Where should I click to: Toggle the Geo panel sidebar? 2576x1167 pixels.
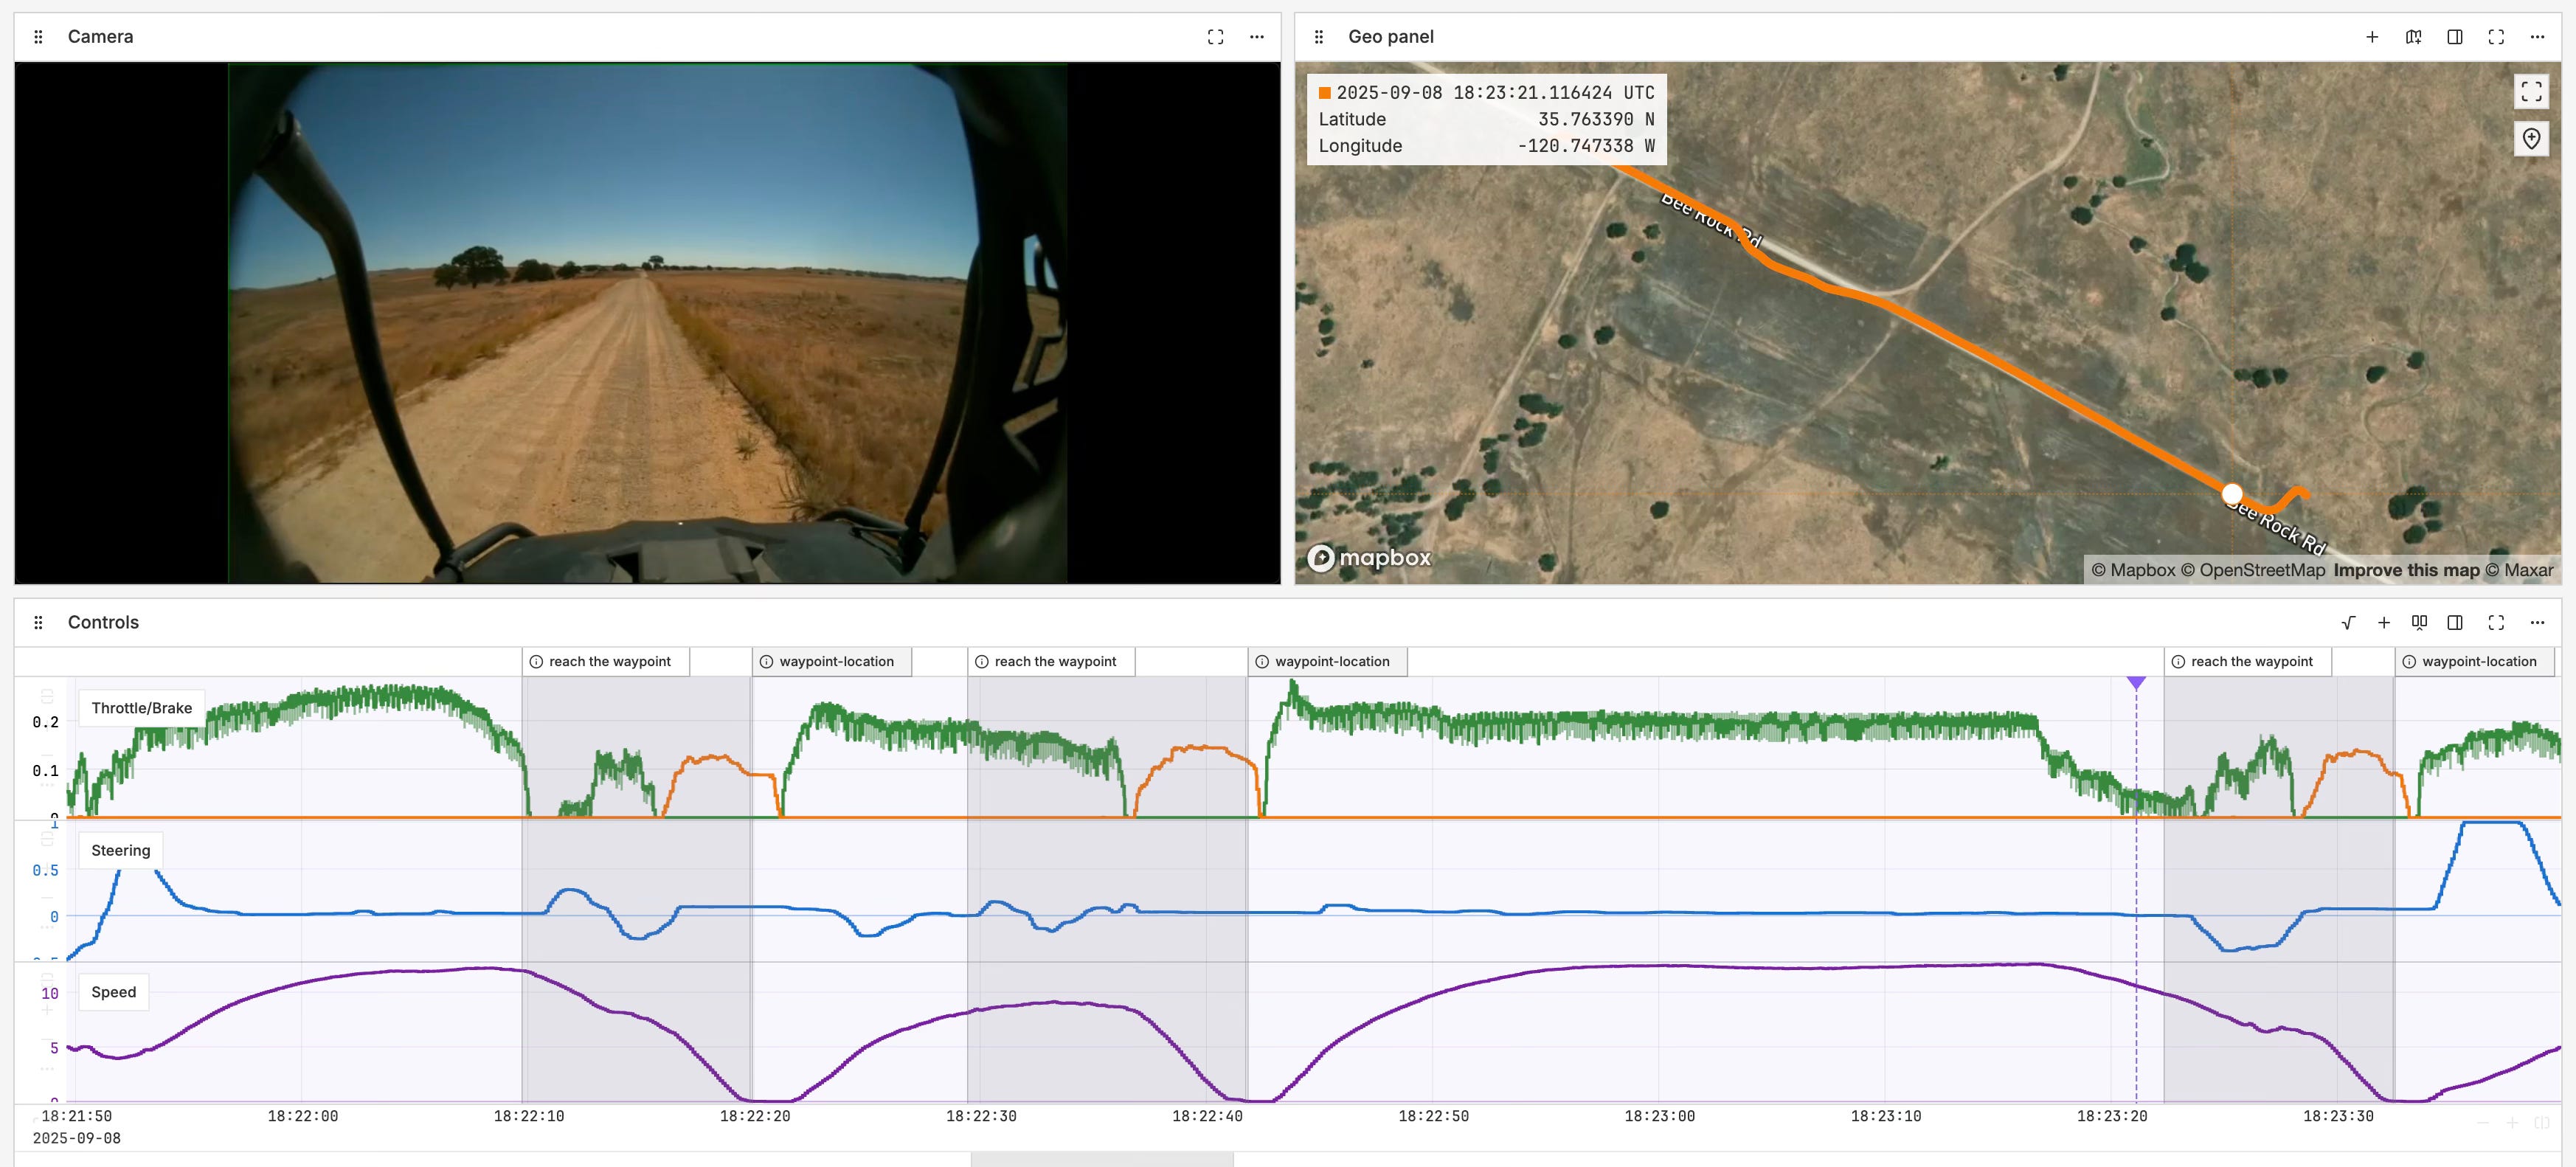point(2454,37)
